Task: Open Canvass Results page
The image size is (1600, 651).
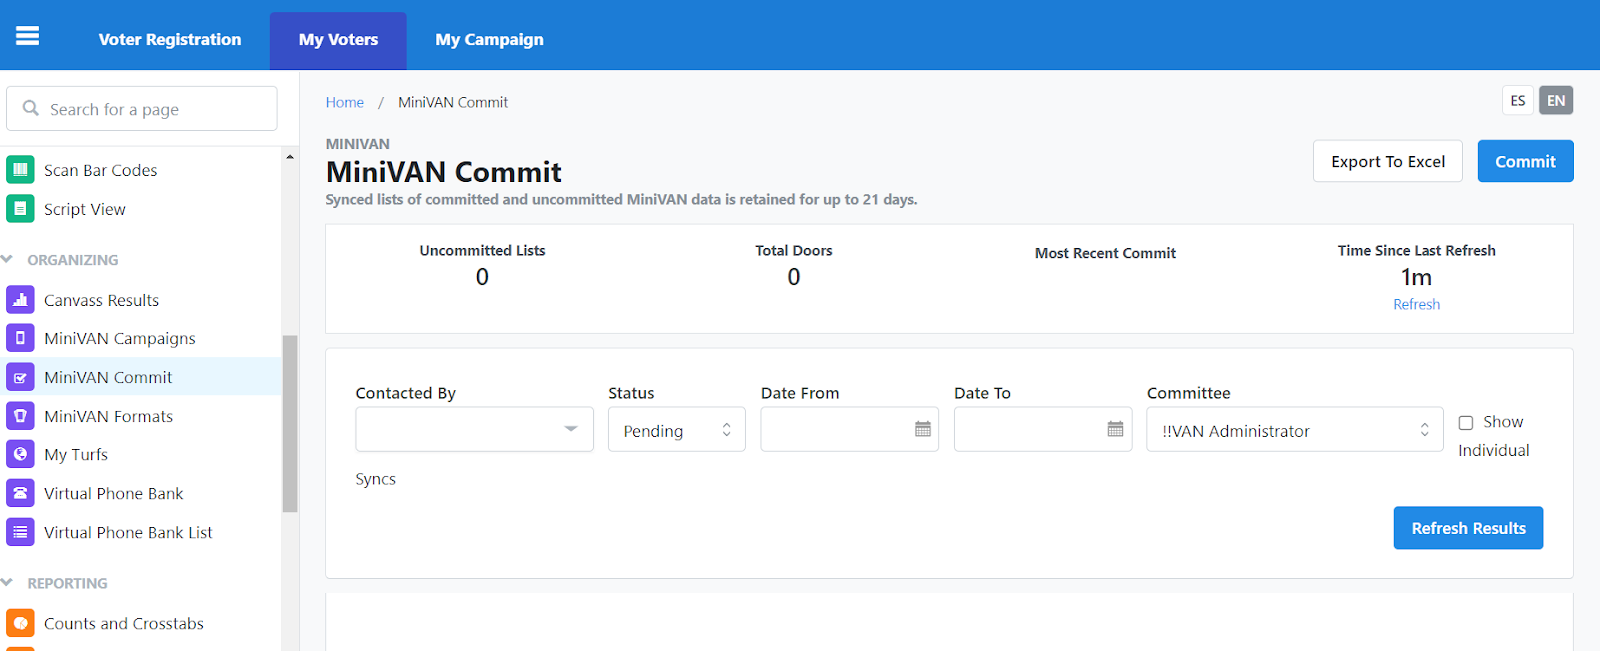Action: pos(102,300)
